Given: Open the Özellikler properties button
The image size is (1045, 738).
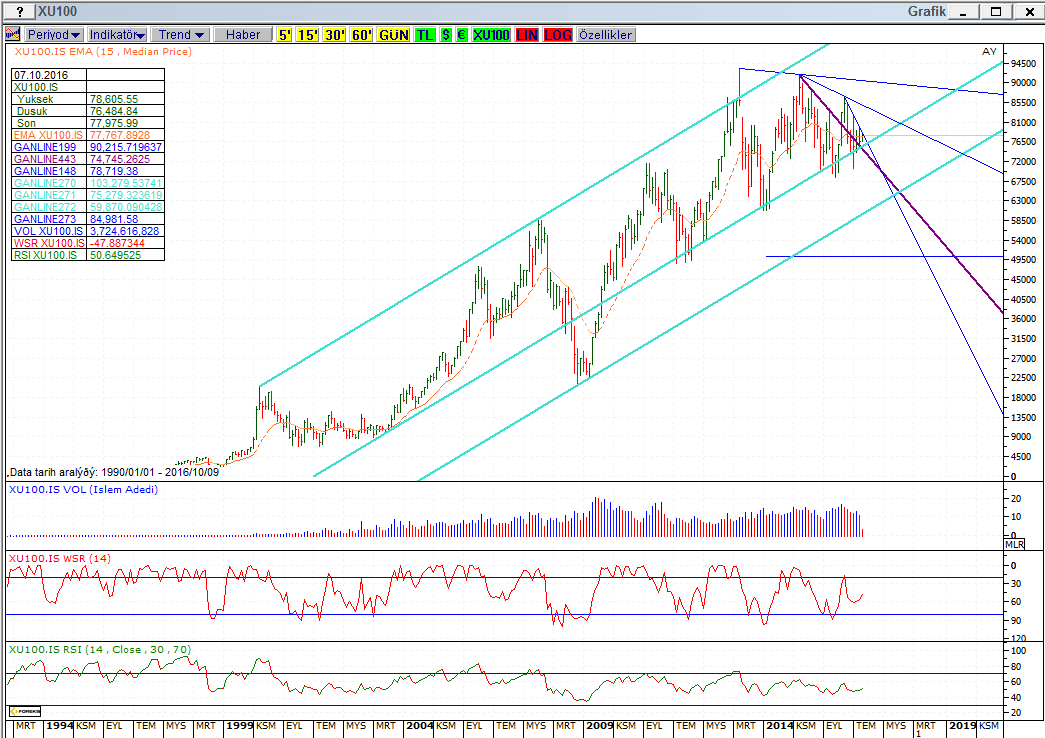Looking at the screenshot, I should 605,34.
